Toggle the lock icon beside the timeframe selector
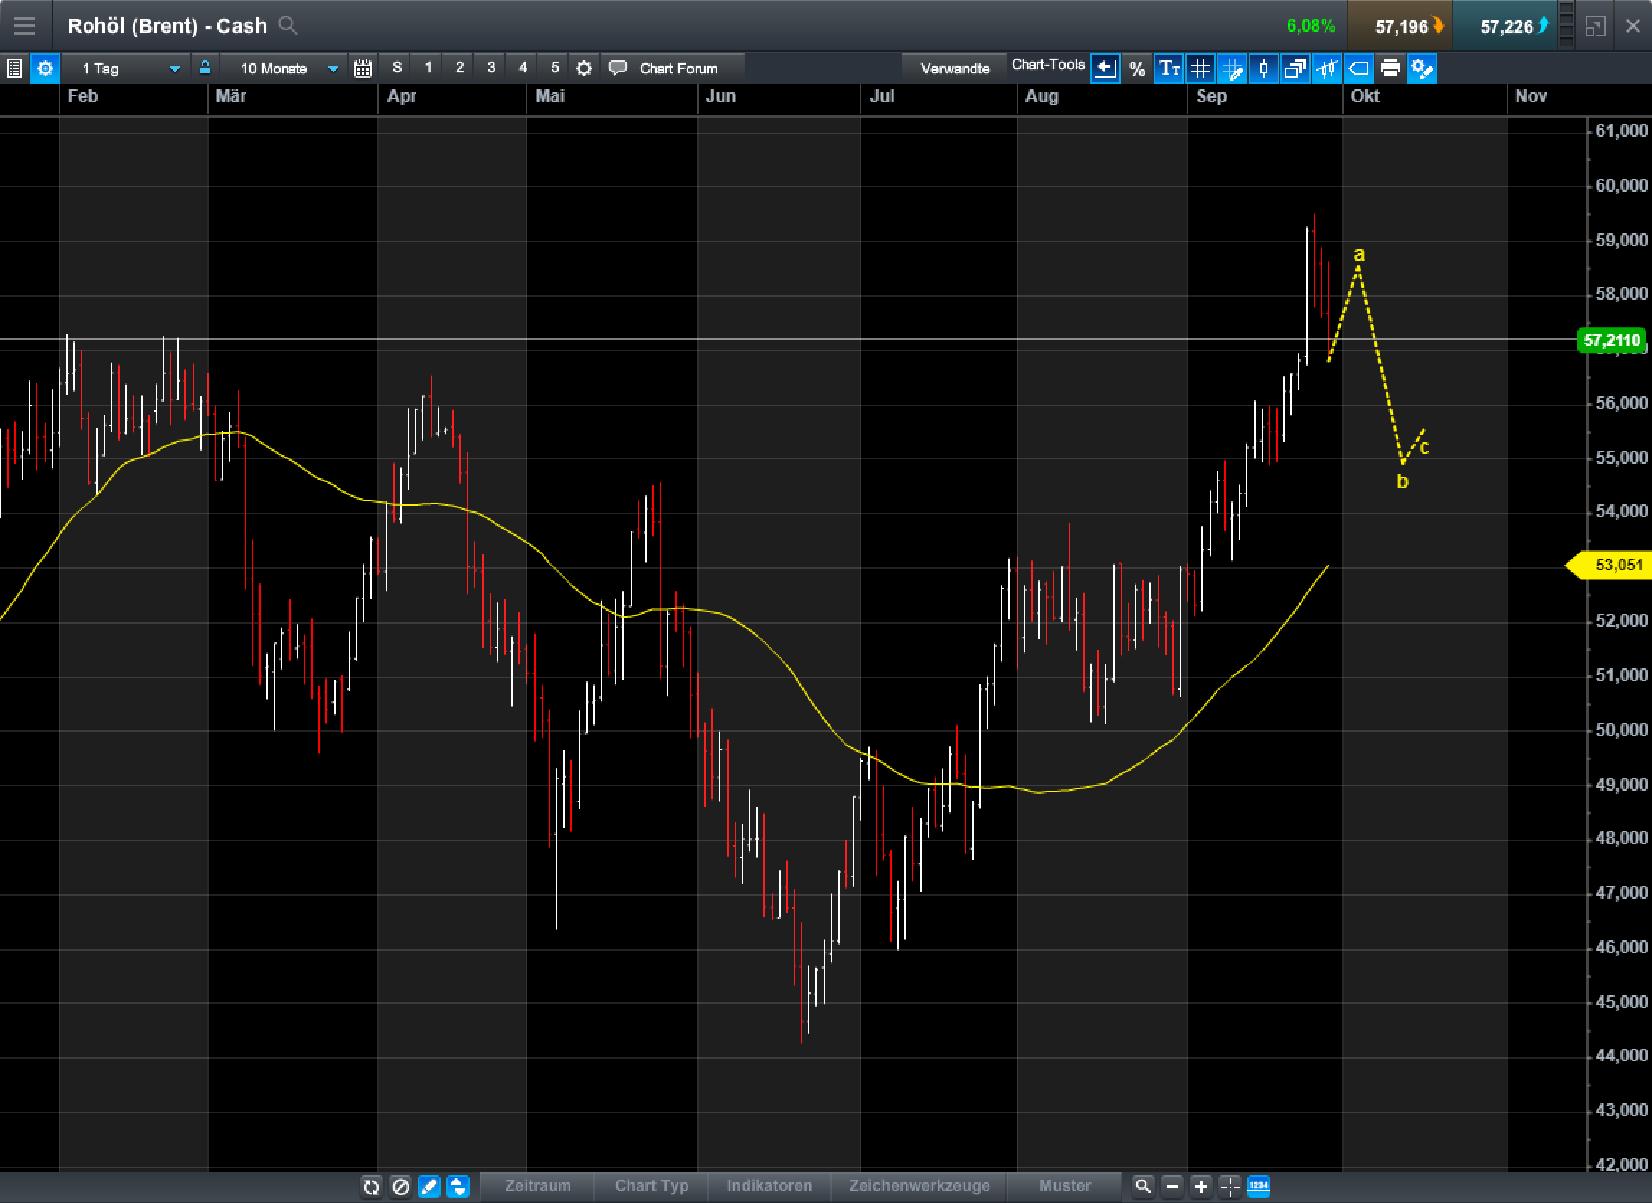Image resolution: width=1652 pixels, height=1203 pixels. coord(205,68)
